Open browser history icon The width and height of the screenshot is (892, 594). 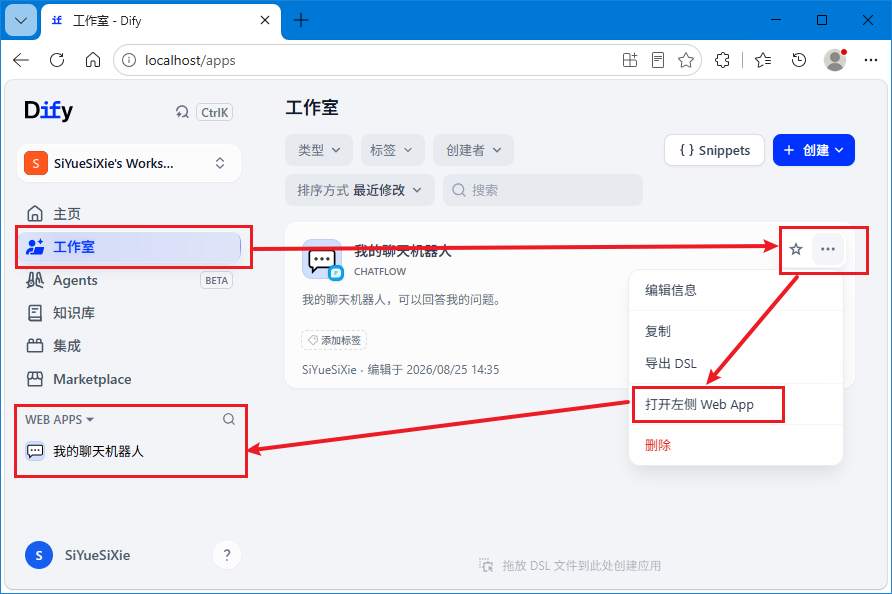click(799, 60)
